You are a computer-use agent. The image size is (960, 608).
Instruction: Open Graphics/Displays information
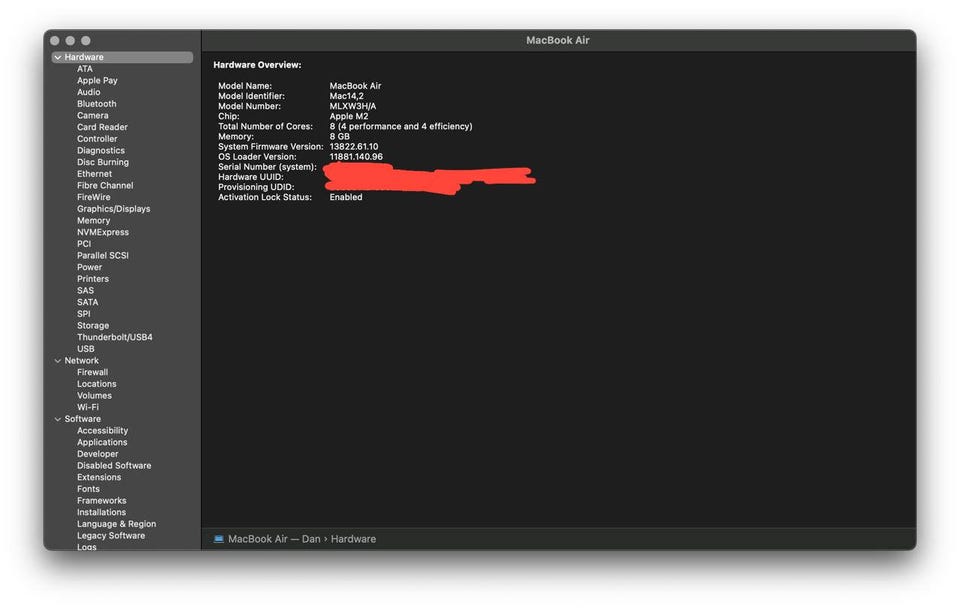(x=113, y=208)
